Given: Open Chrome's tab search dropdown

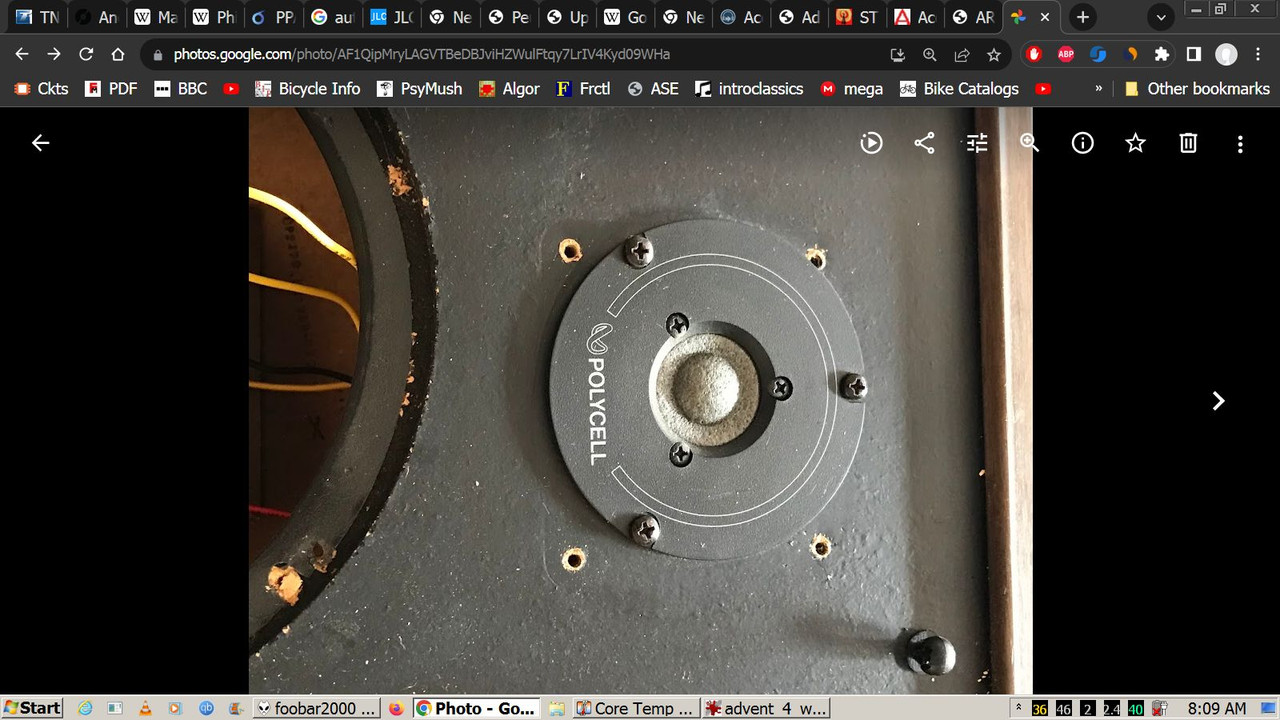Looking at the screenshot, I should tap(1160, 17).
